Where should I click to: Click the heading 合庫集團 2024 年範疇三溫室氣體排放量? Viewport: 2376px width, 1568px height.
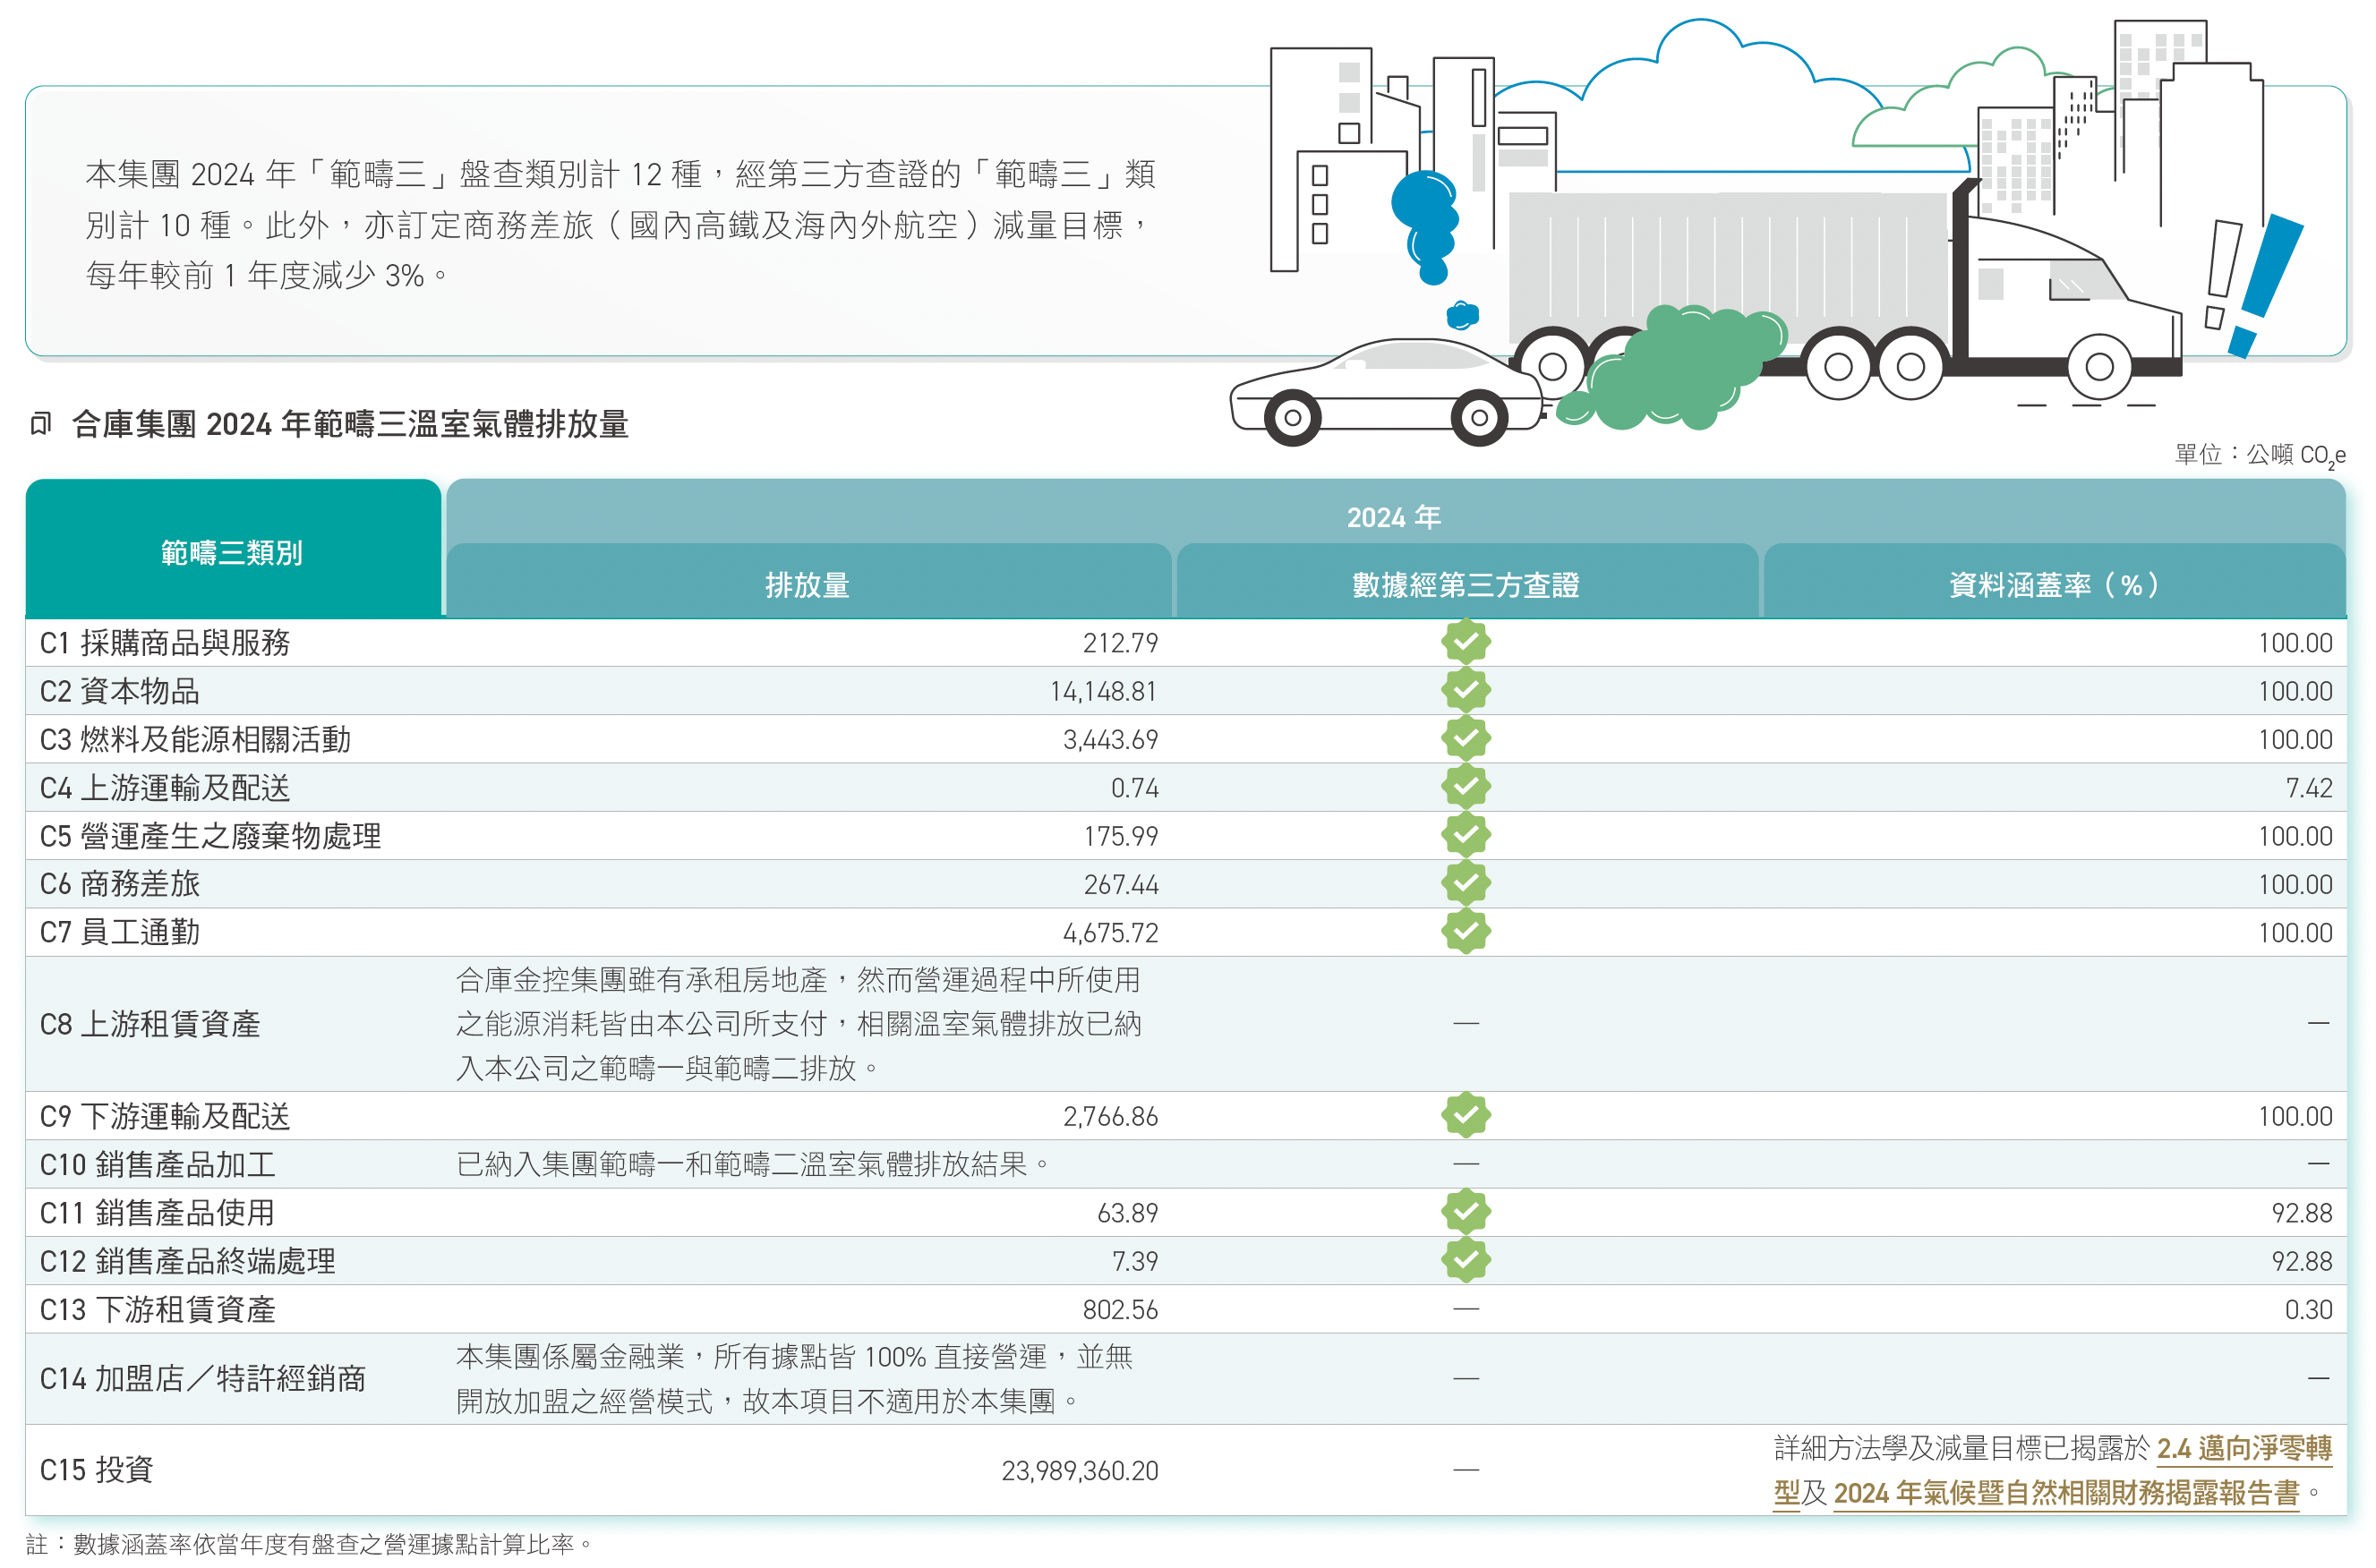click(350, 424)
